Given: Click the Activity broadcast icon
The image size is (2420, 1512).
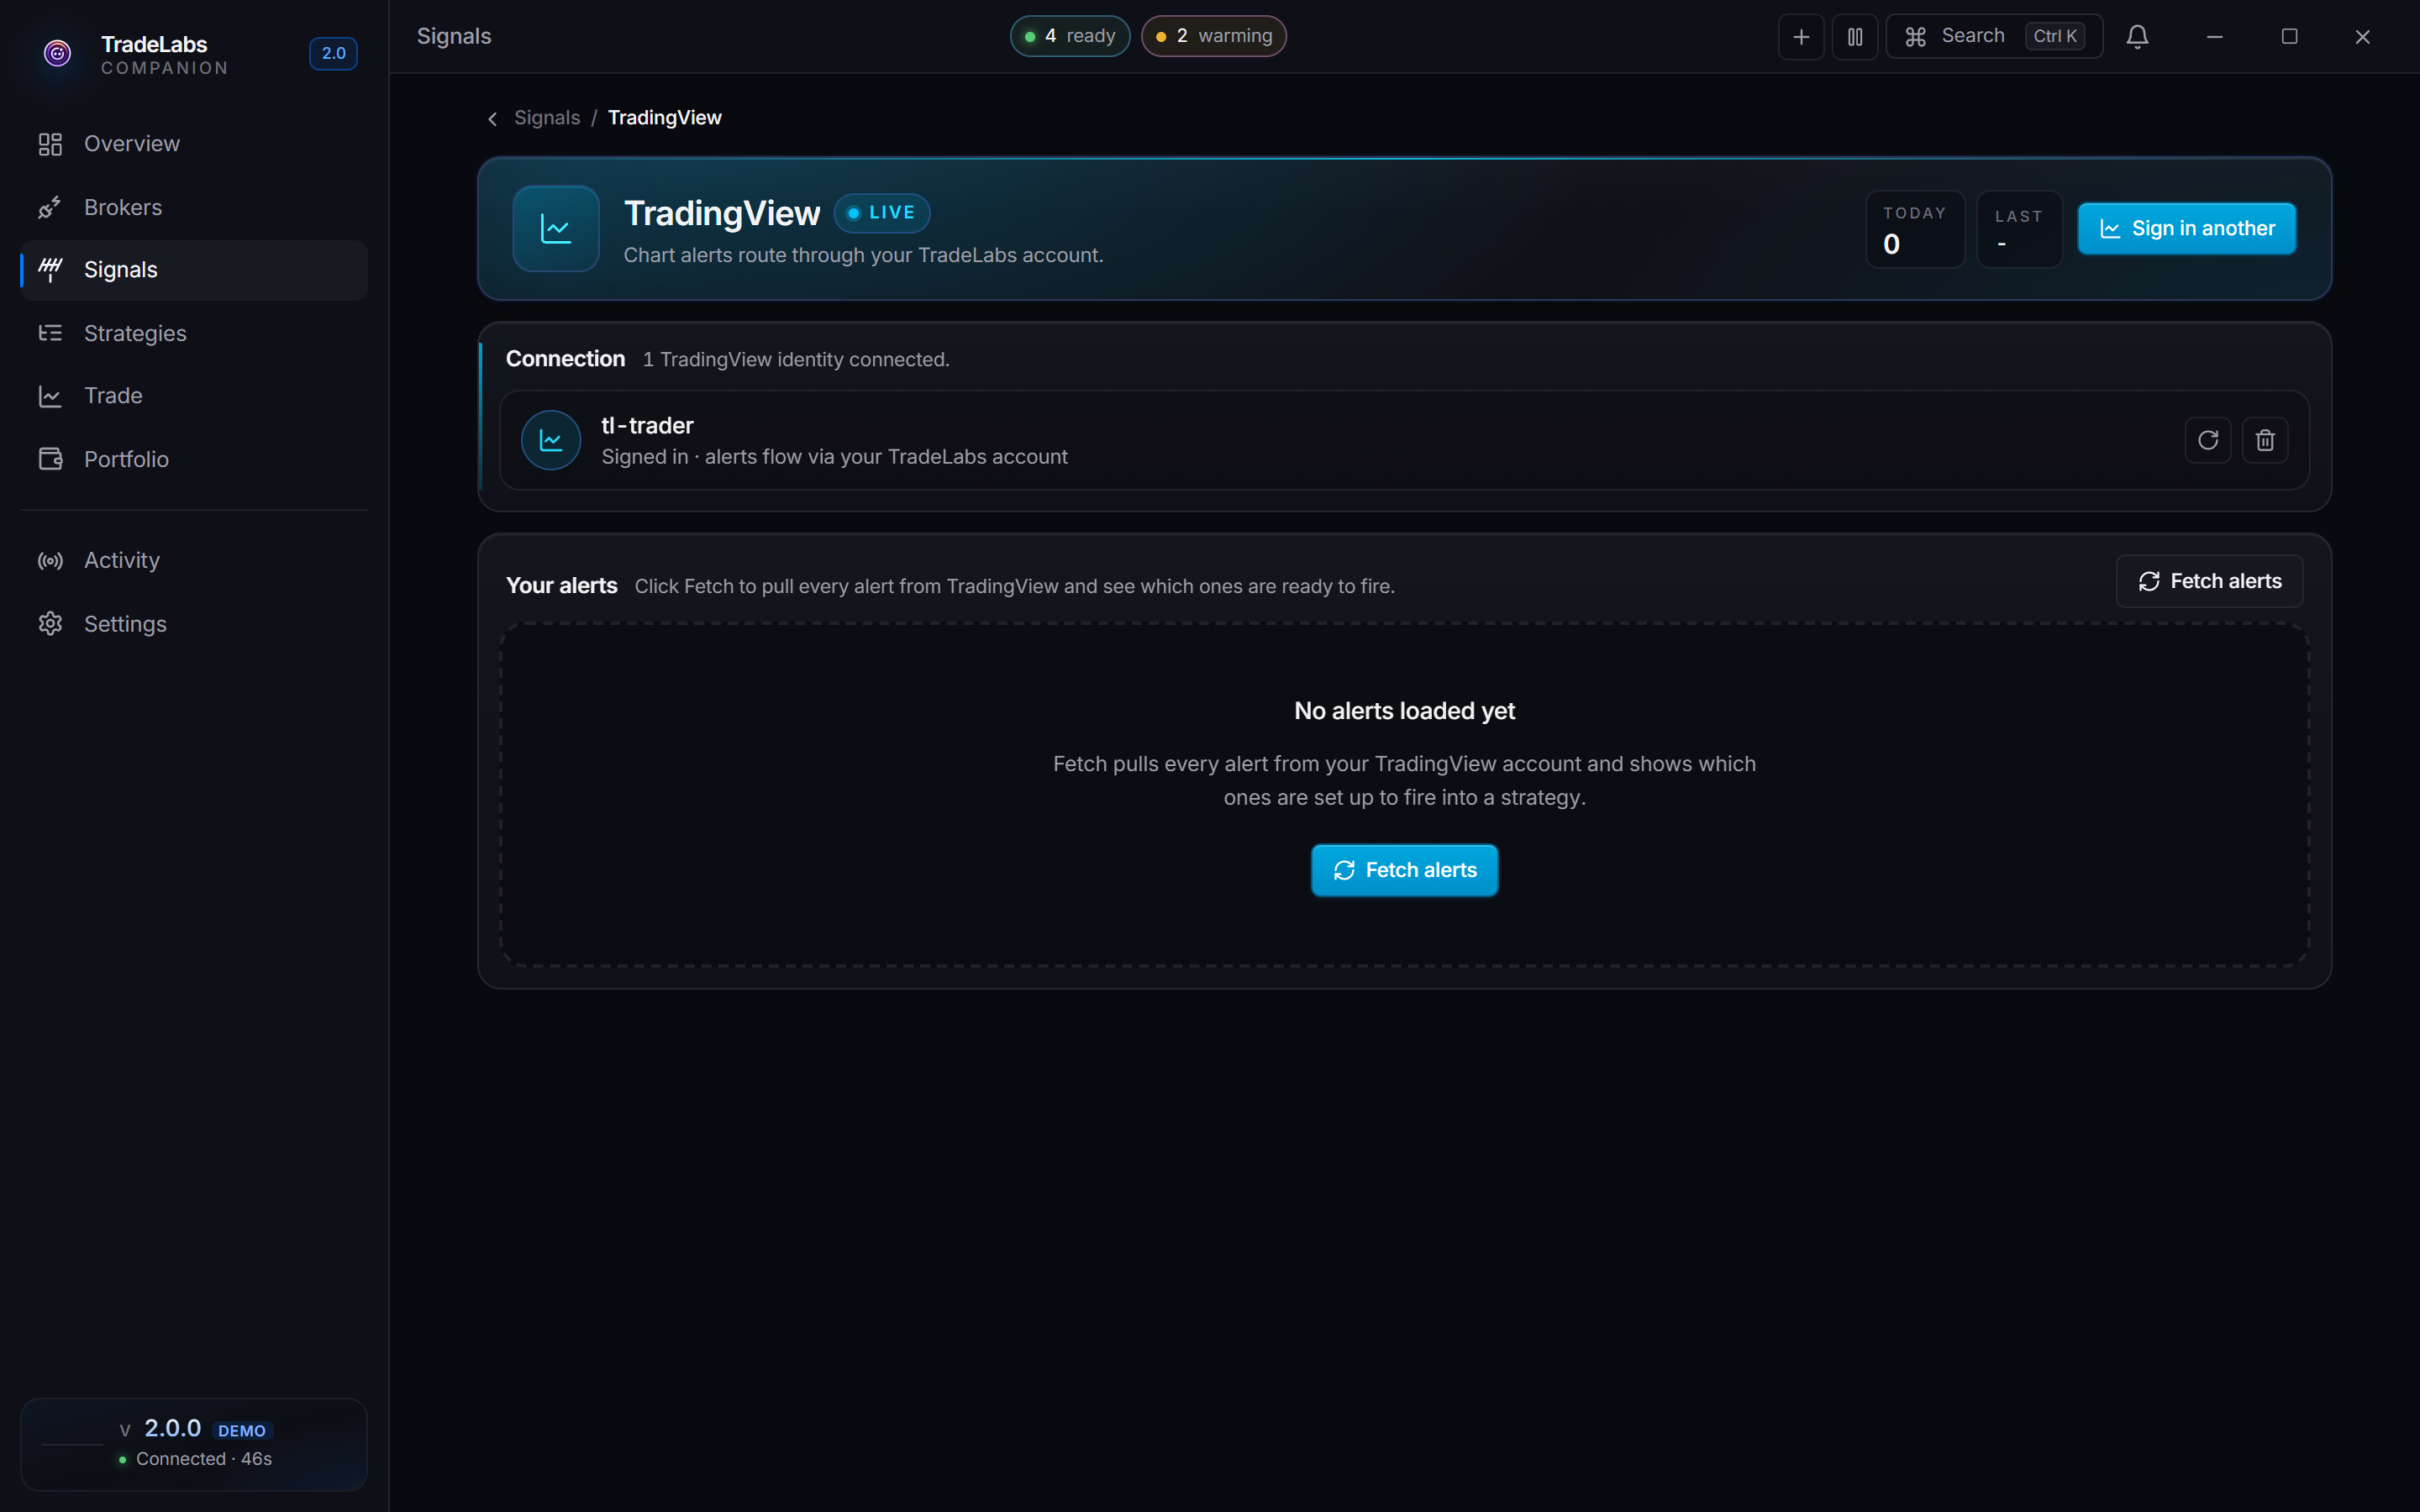Looking at the screenshot, I should [x=50, y=561].
